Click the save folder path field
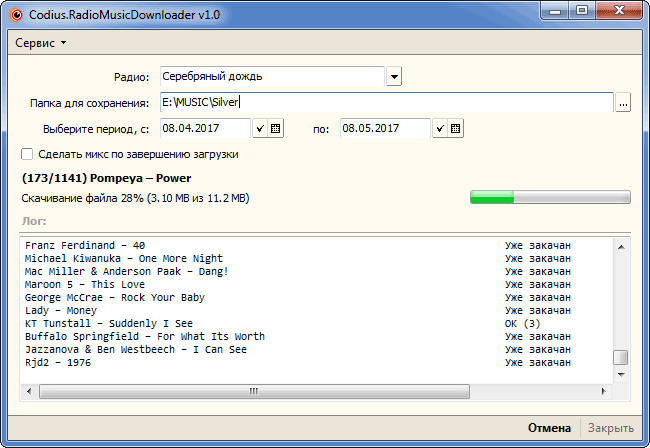 385,103
